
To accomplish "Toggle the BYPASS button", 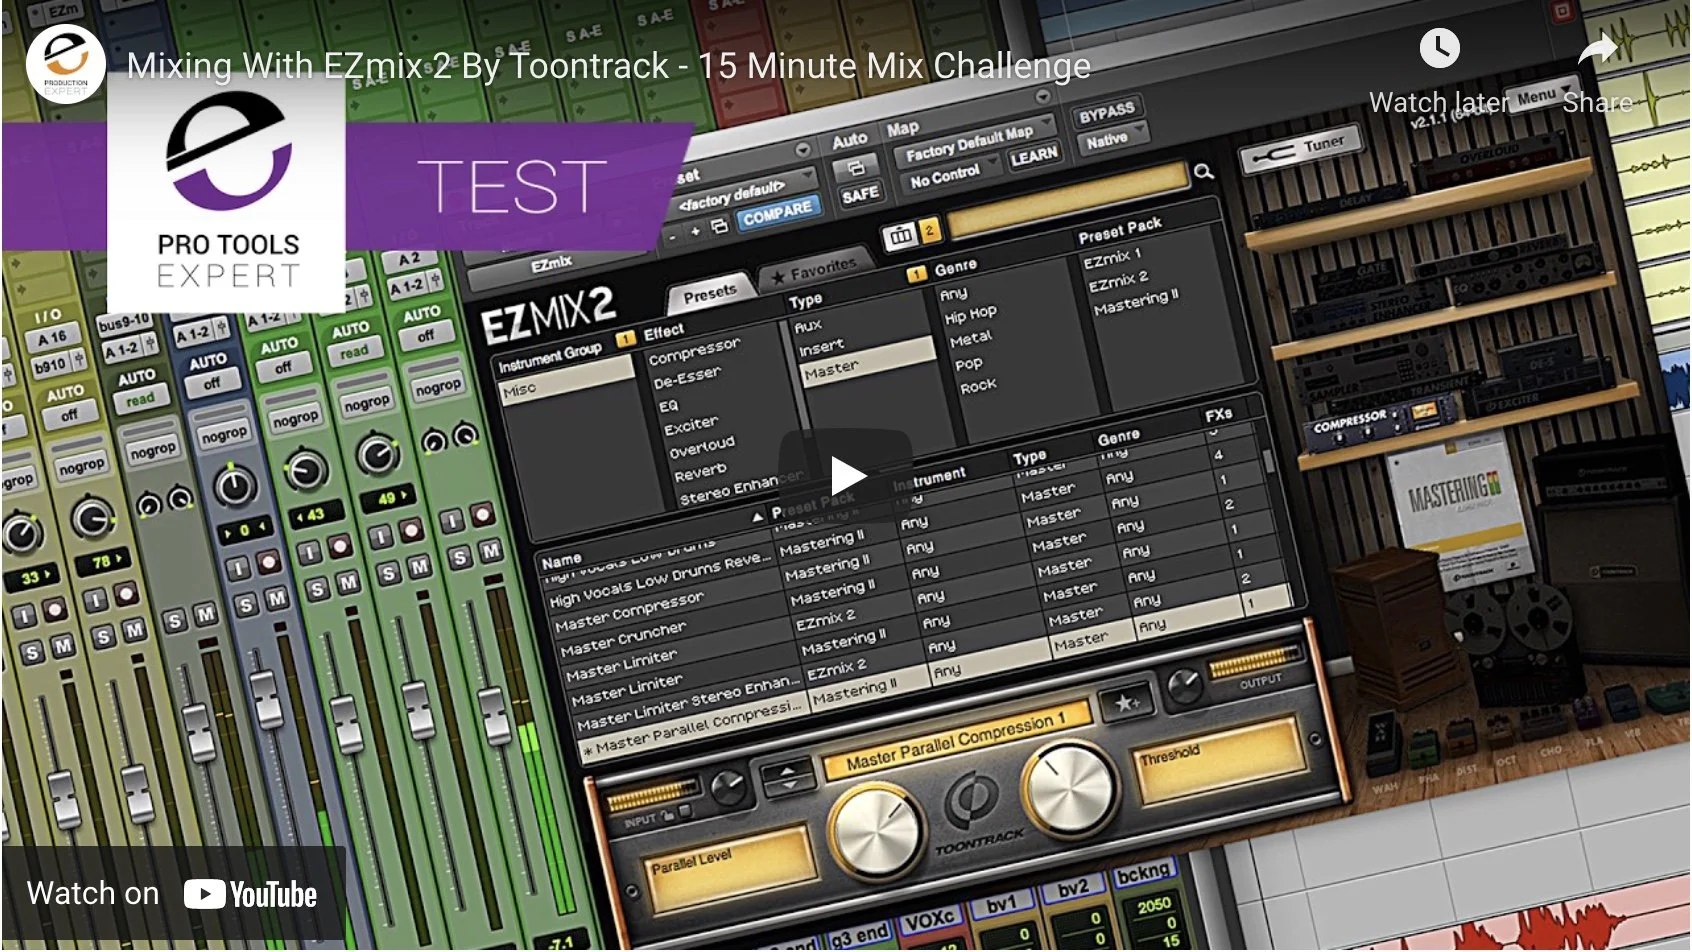I will pyautogui.click(x=1106, y=112).
